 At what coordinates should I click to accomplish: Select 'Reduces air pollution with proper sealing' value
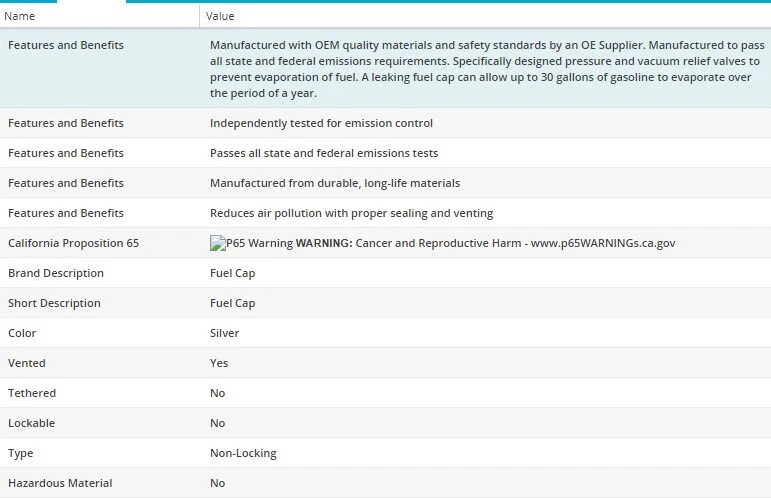click(351, 213)
